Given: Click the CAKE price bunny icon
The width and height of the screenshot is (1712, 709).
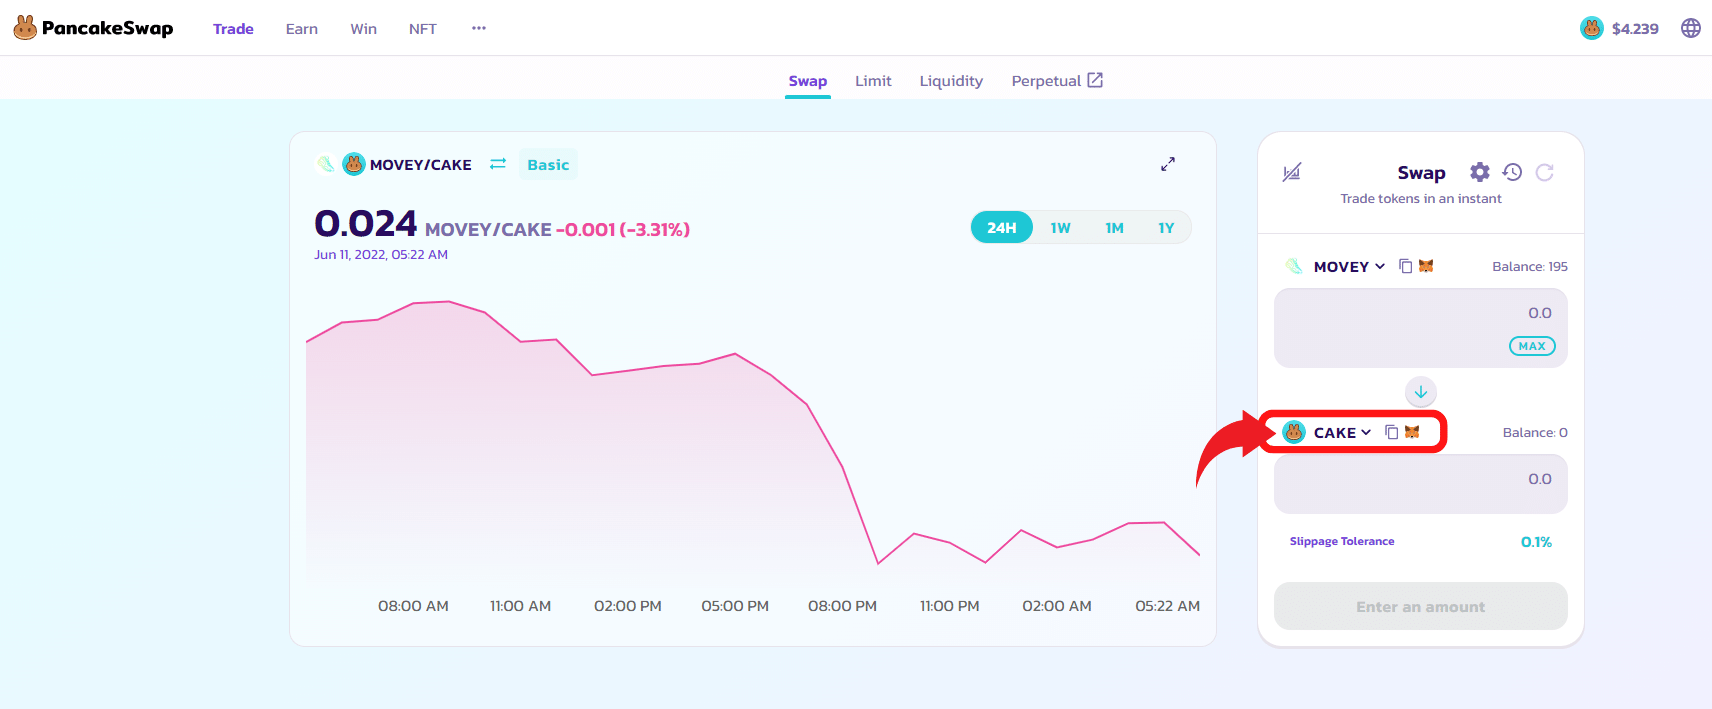Looking at the screenshot, I should point(1591,28).
